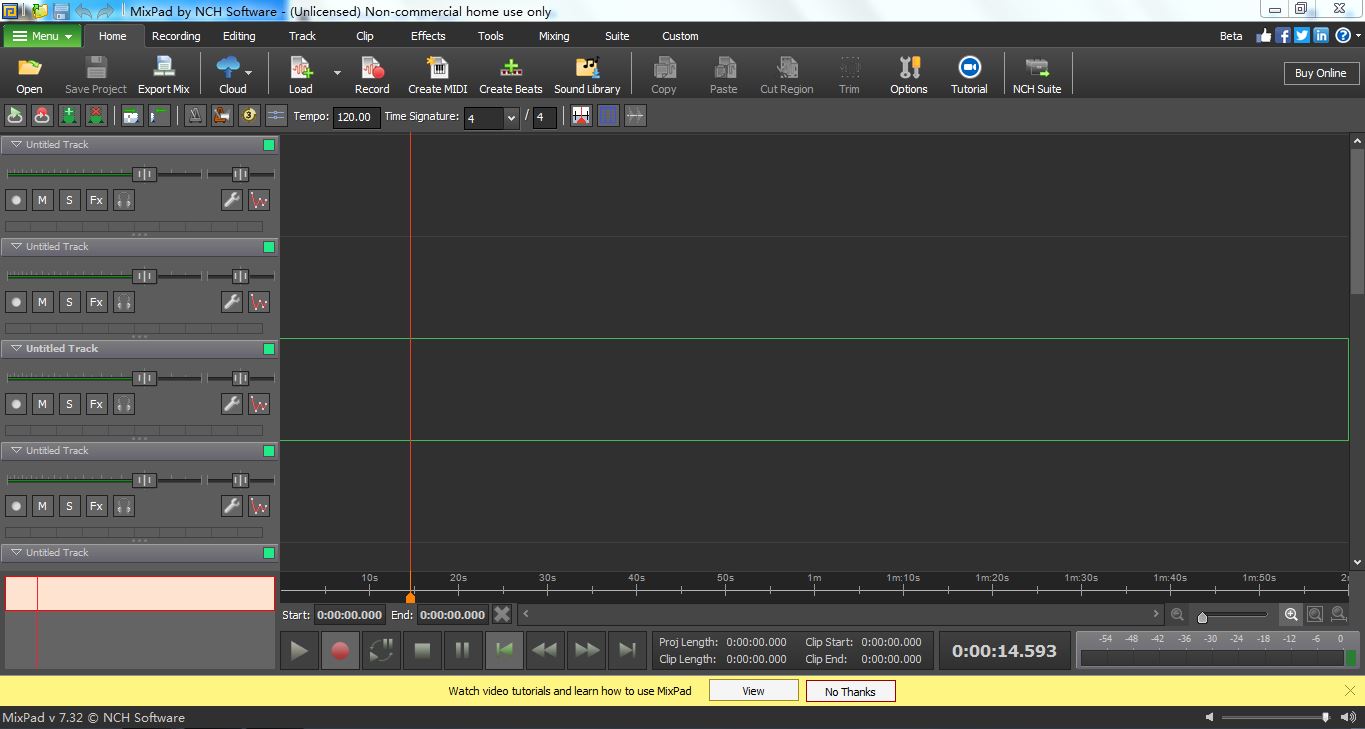Screen dimensions: 1365x729
Task: Expand the green Menu dropdown
Action: click(x=43, y=36)
